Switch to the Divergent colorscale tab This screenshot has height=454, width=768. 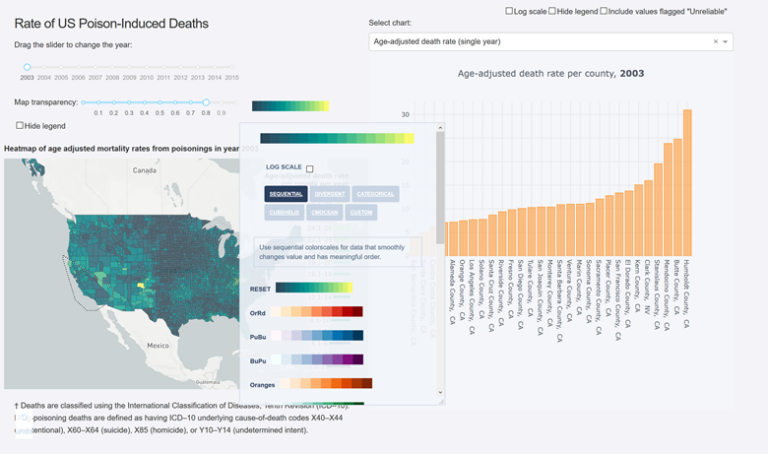pyautogui.click(x=329, y=194)
